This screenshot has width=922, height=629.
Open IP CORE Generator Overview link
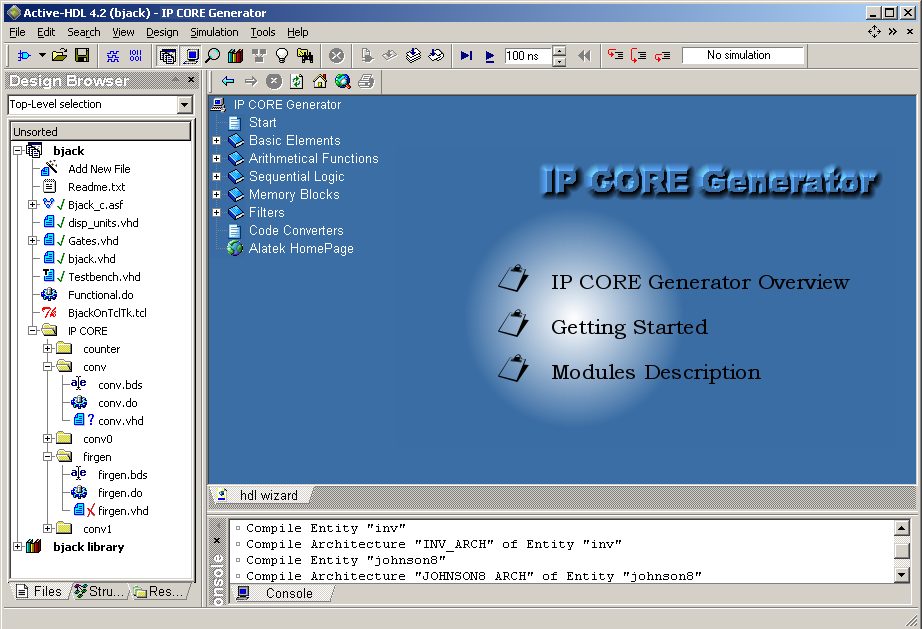click(700, 282)
